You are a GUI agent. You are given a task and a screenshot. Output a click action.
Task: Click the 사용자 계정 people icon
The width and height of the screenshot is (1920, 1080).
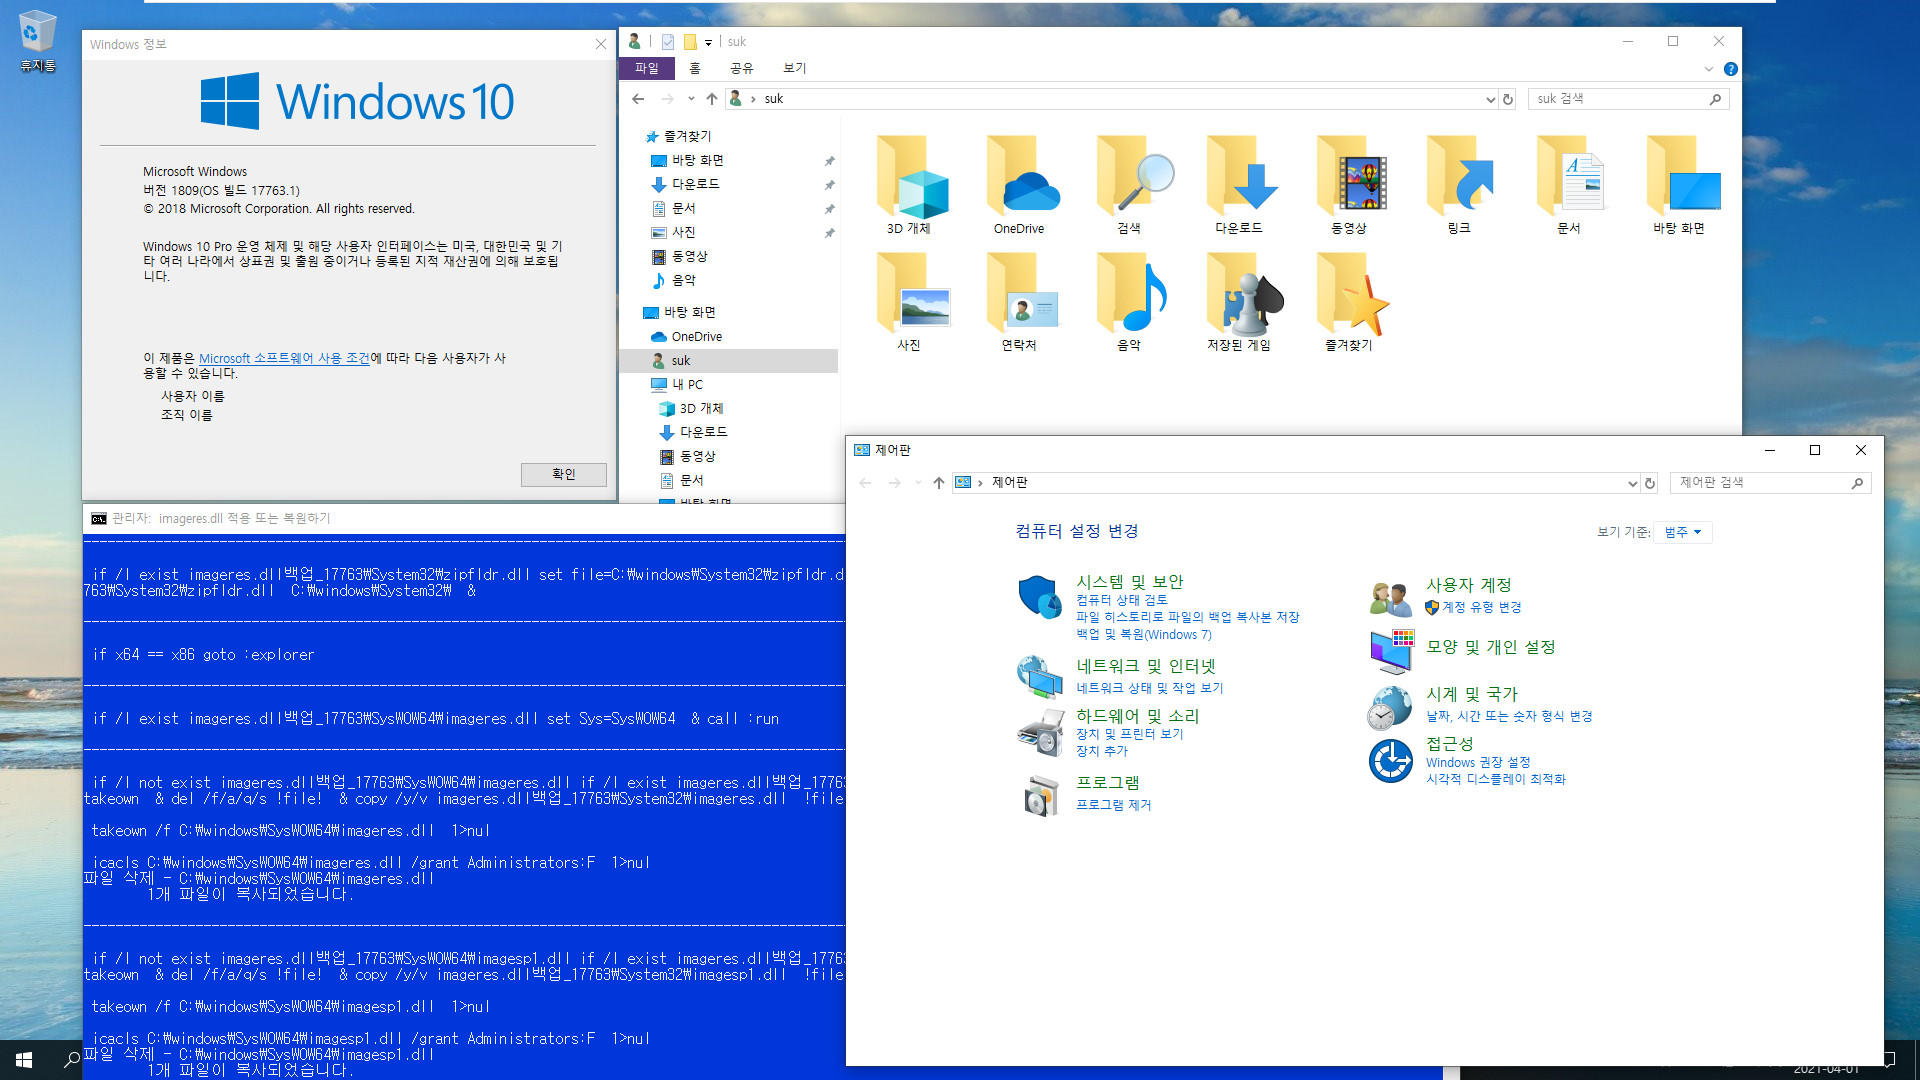[1390, 598]
